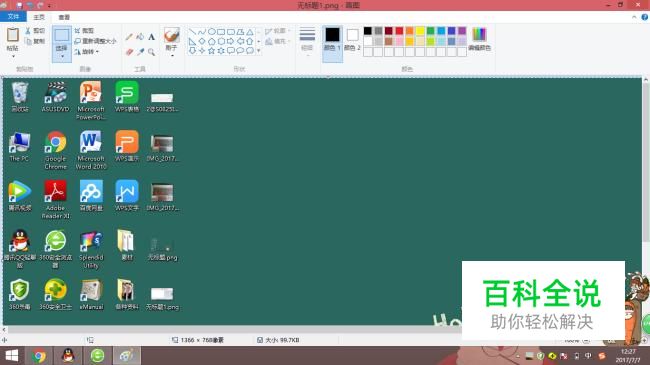Switch to the Home ribbon tab
Screen dimensions: 650x365
pos(39,17)
